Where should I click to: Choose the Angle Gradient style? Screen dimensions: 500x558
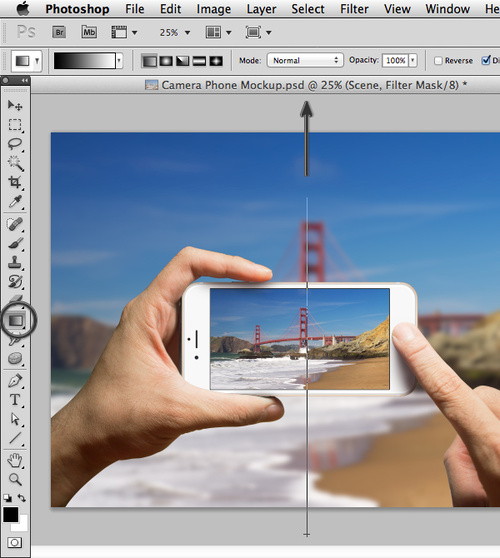[183, 61]
